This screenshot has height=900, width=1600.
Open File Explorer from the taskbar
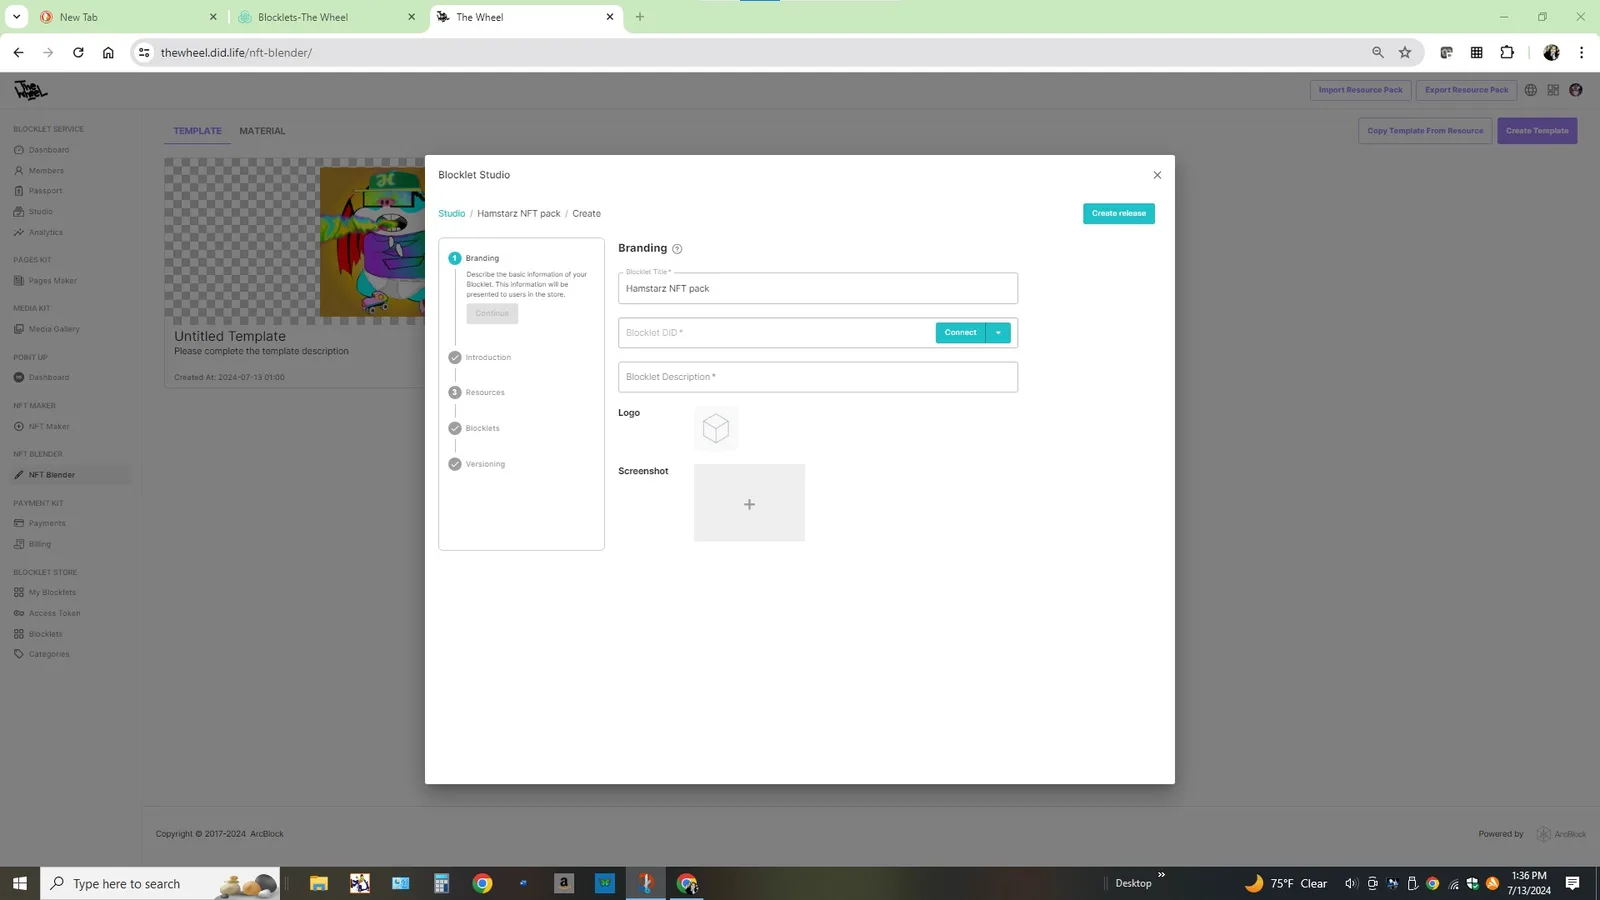319,884
